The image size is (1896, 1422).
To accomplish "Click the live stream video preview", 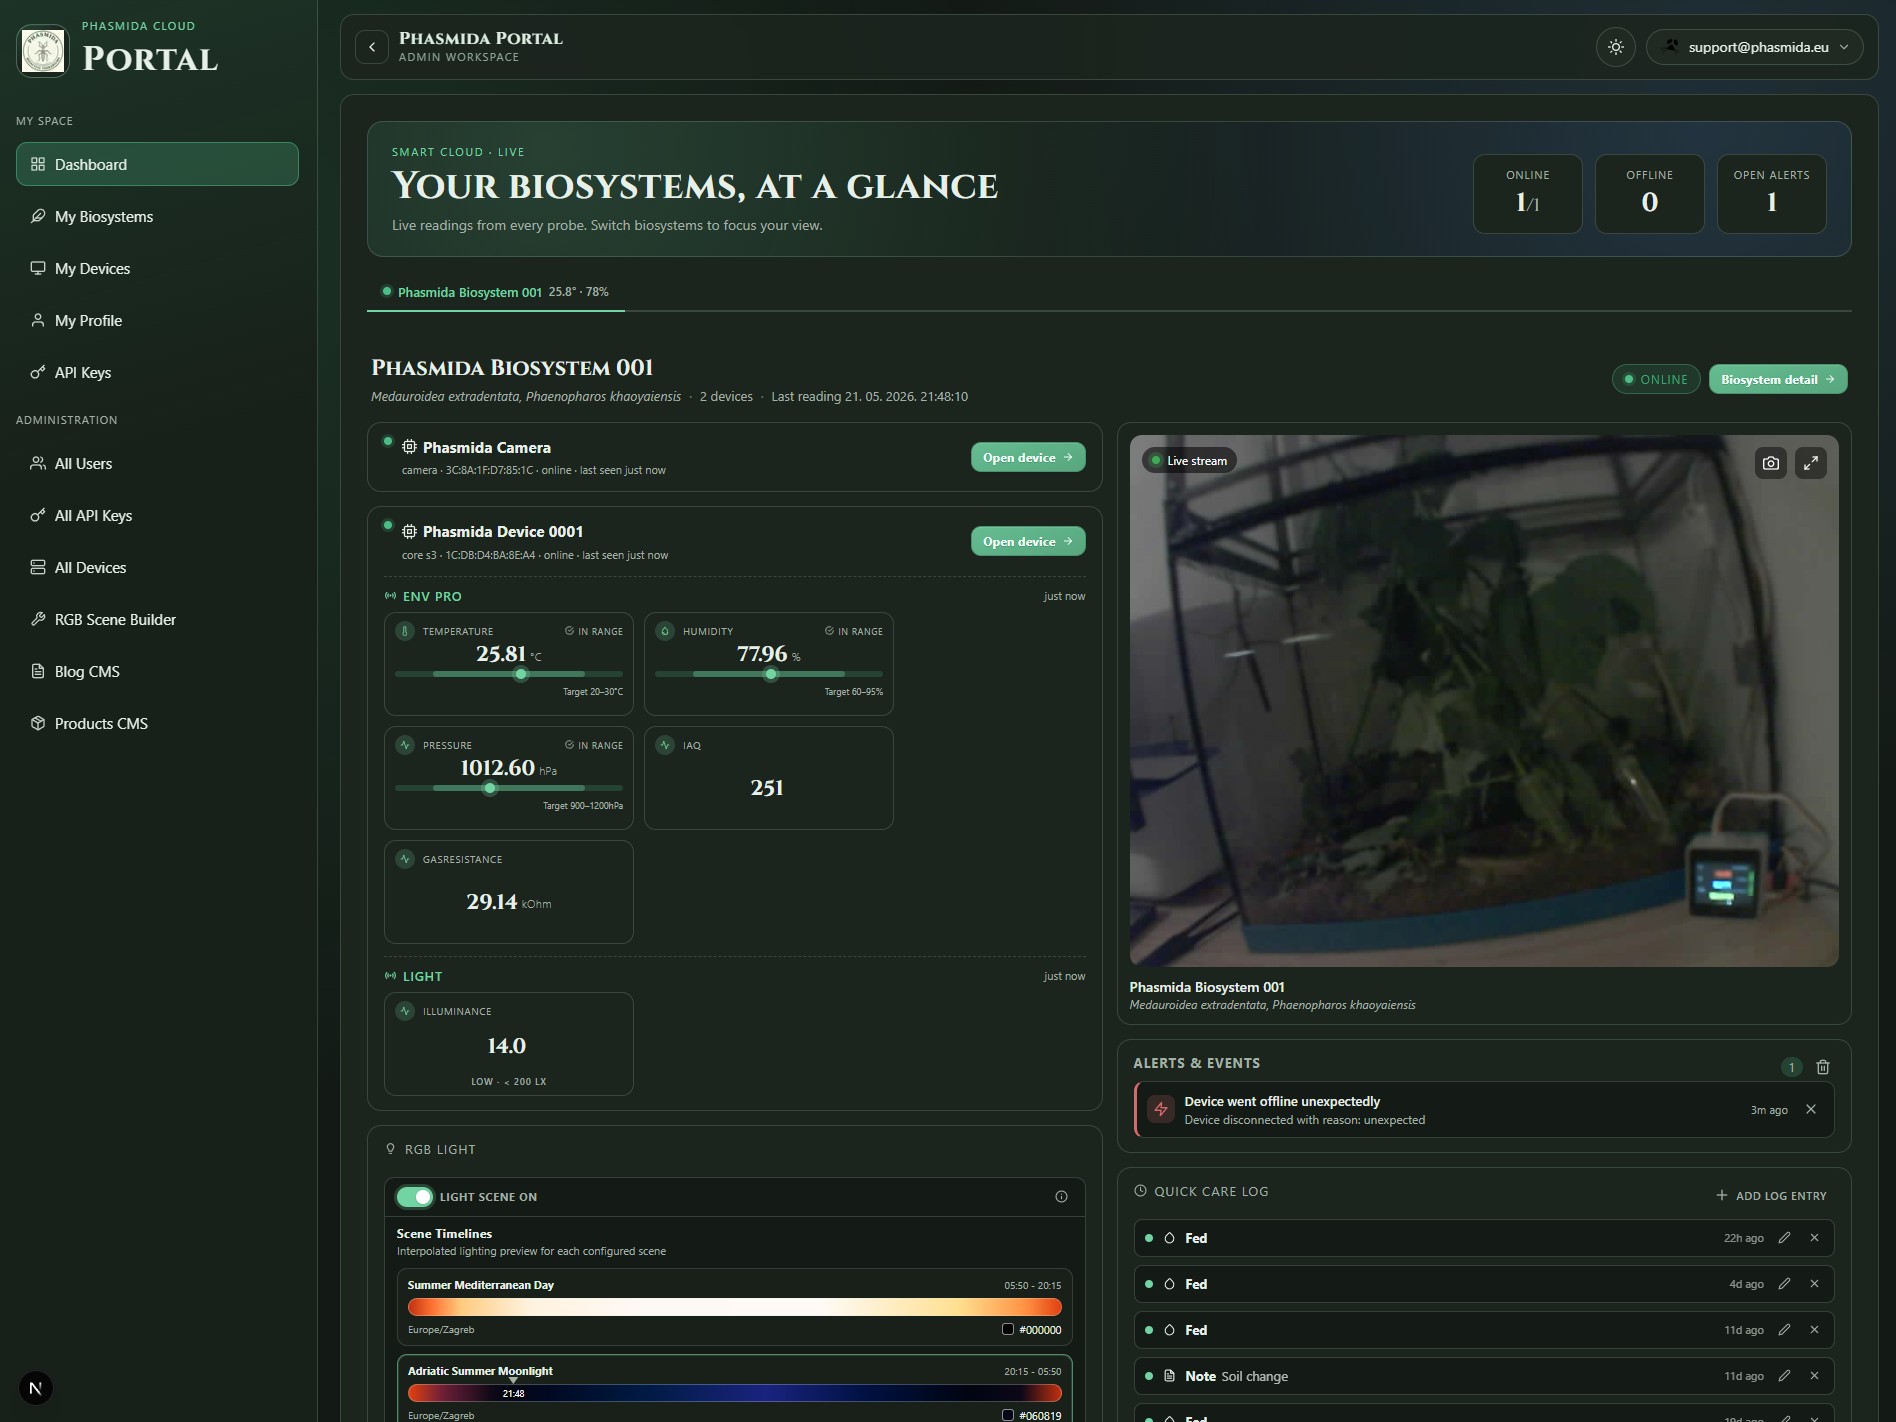I will pos(1484,700).
